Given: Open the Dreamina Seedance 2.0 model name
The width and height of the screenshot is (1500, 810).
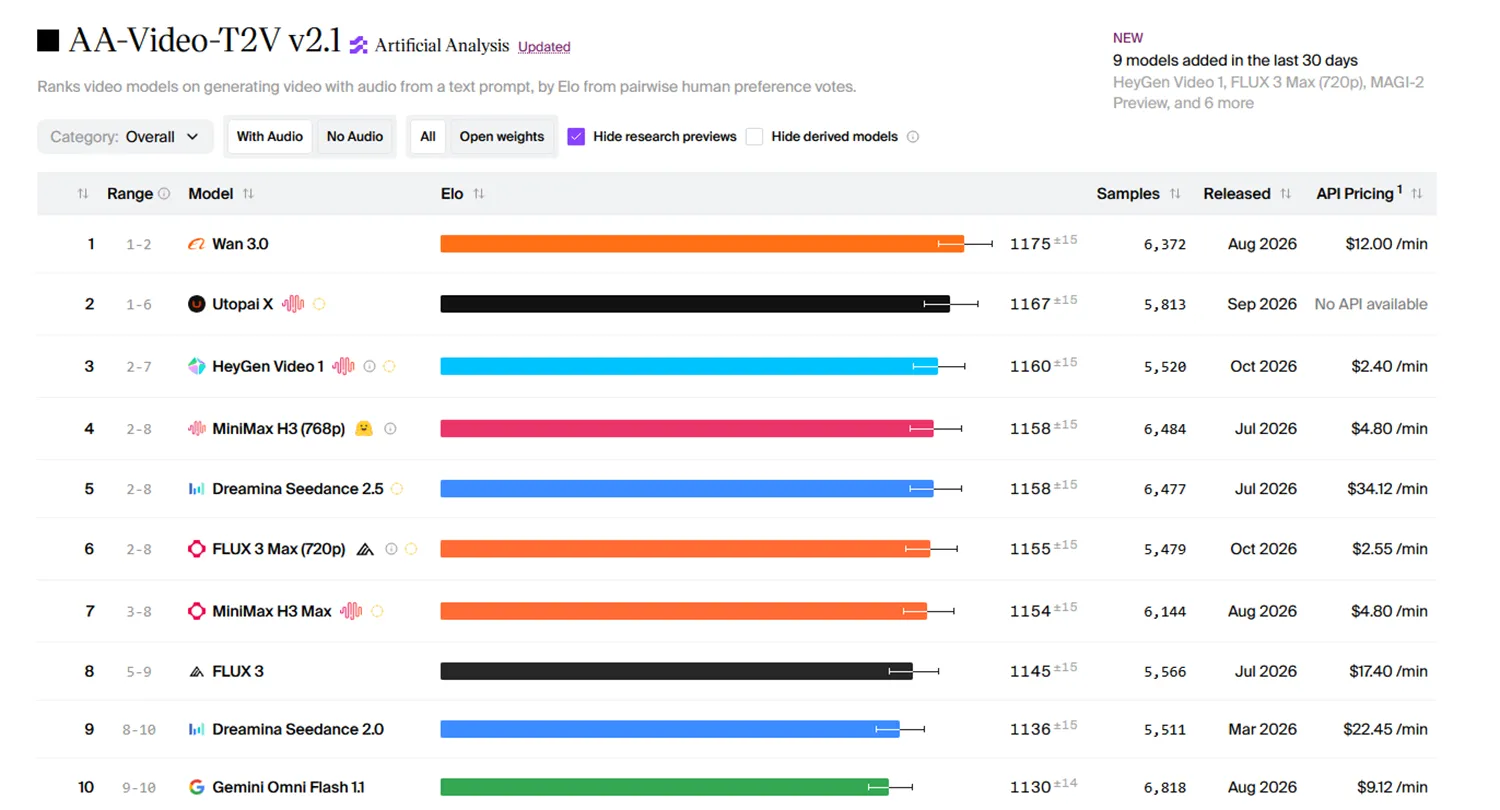Looking at the screenshot, I should pyautogui.click(x=298, y=729).
